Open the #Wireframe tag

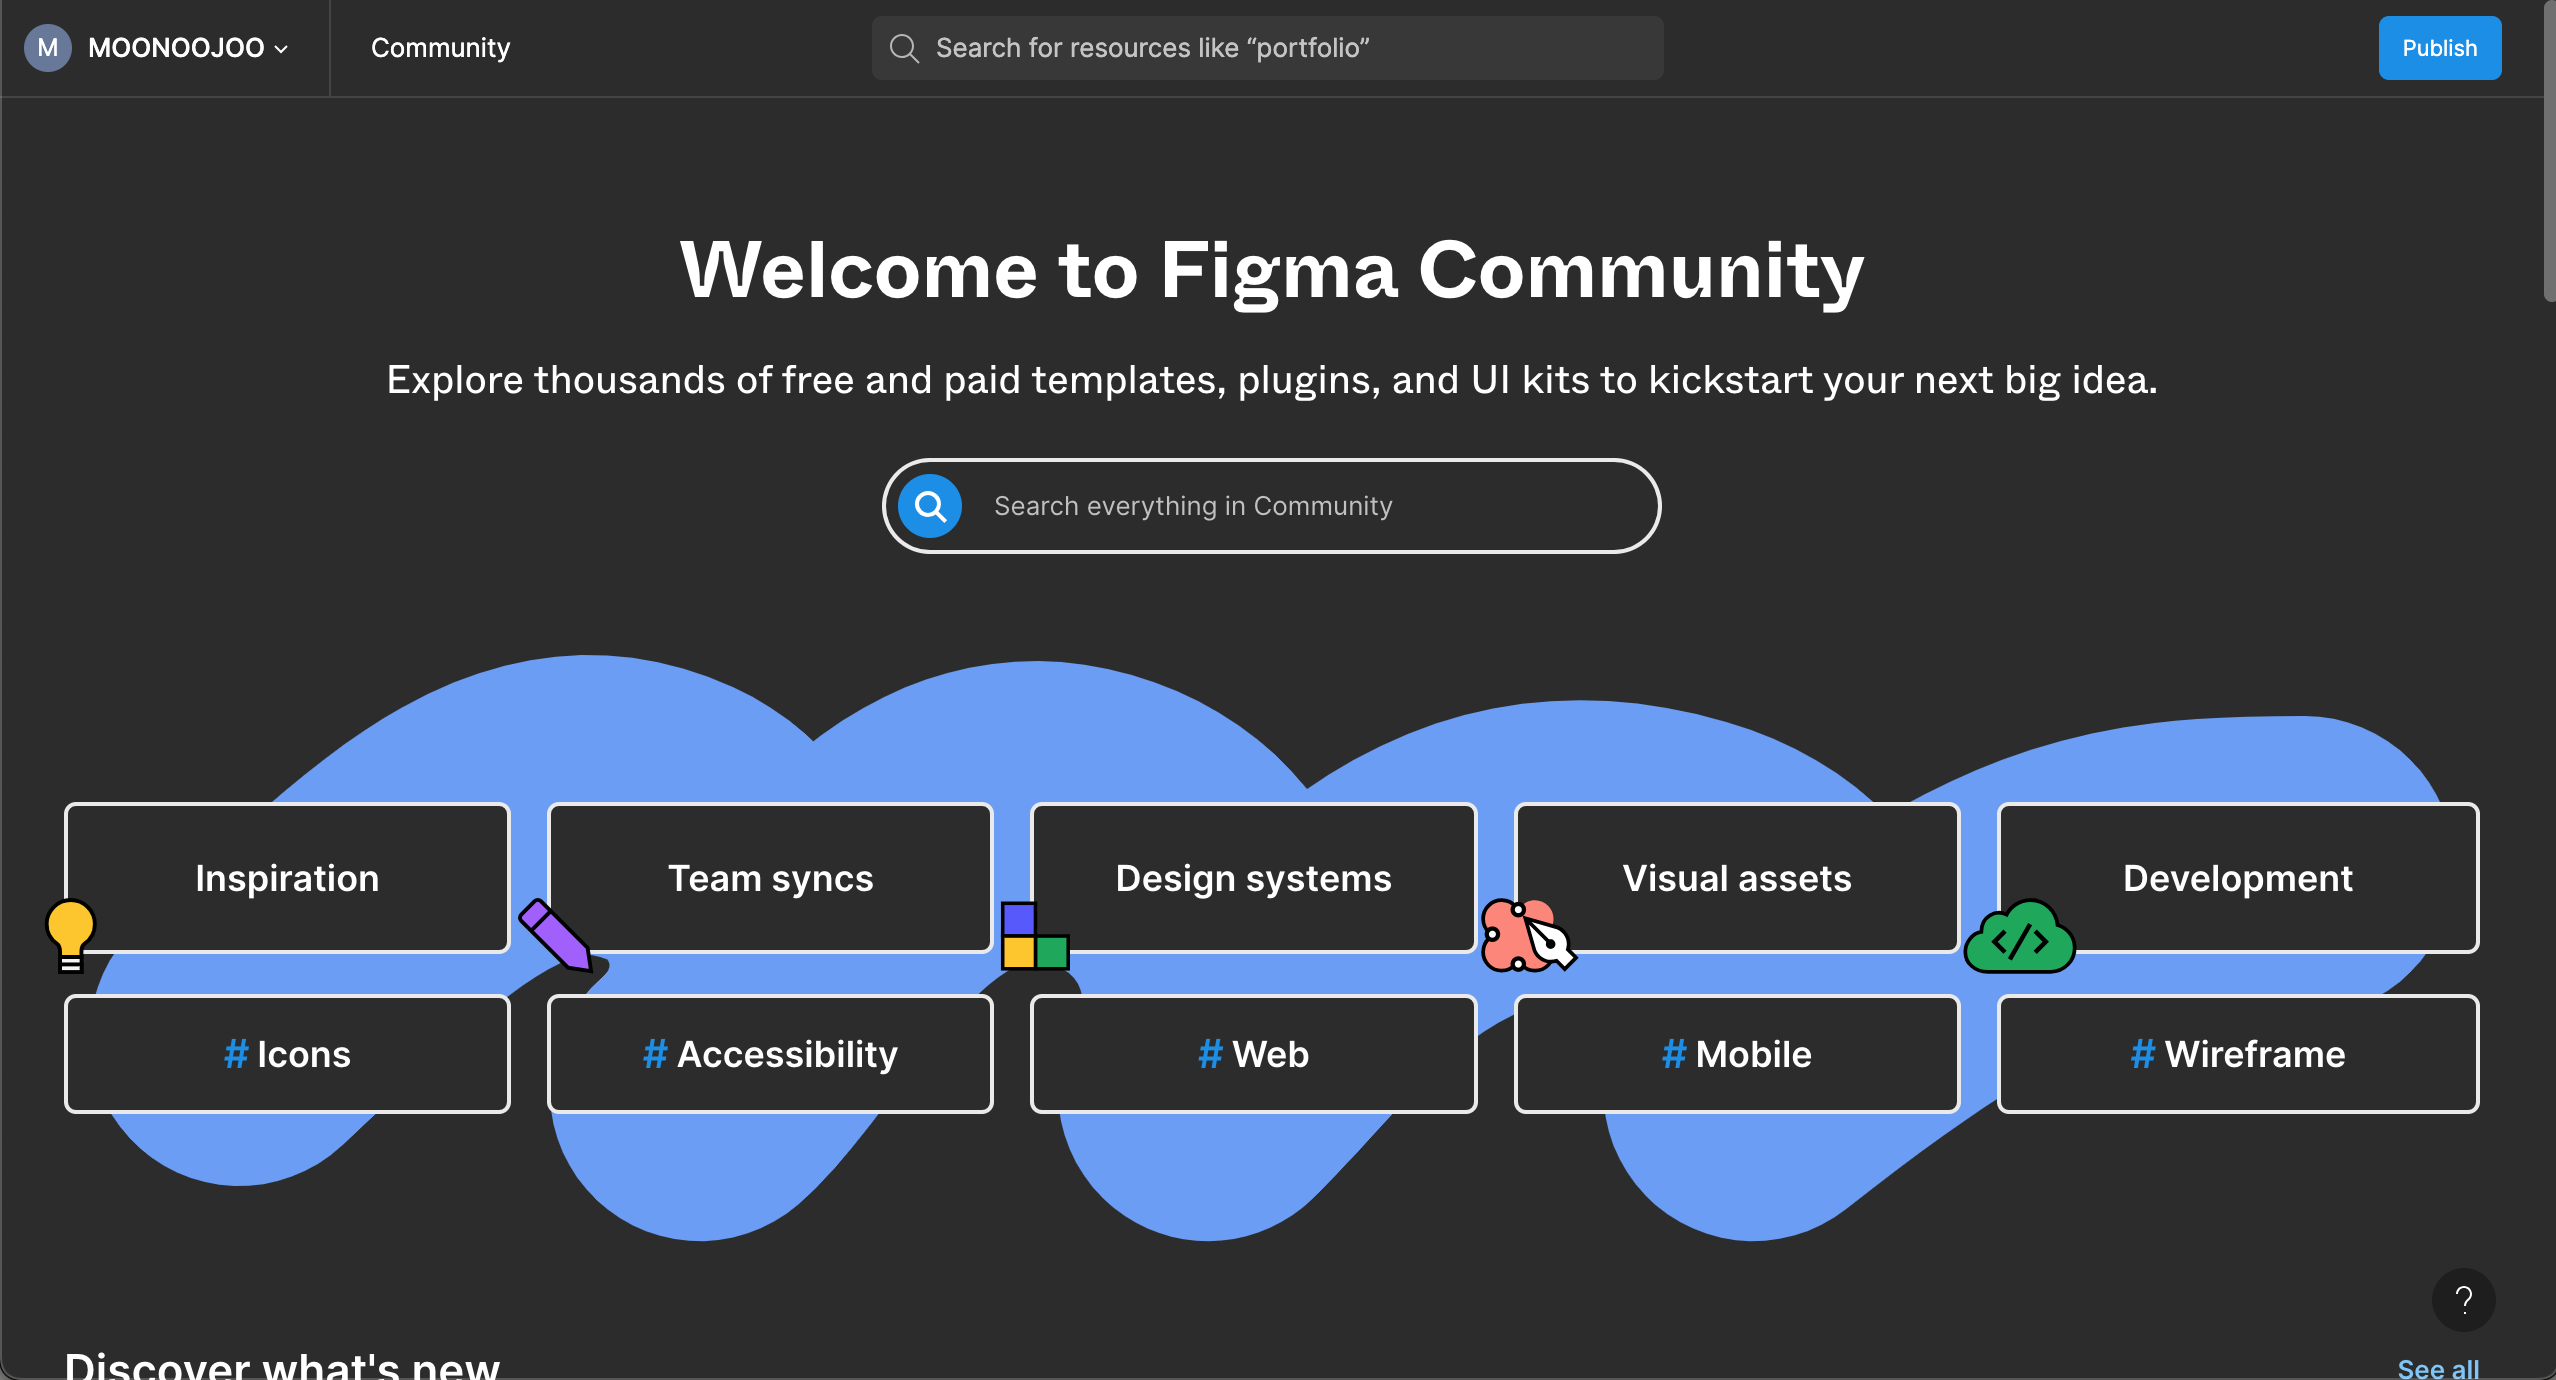[2237, 1054]
